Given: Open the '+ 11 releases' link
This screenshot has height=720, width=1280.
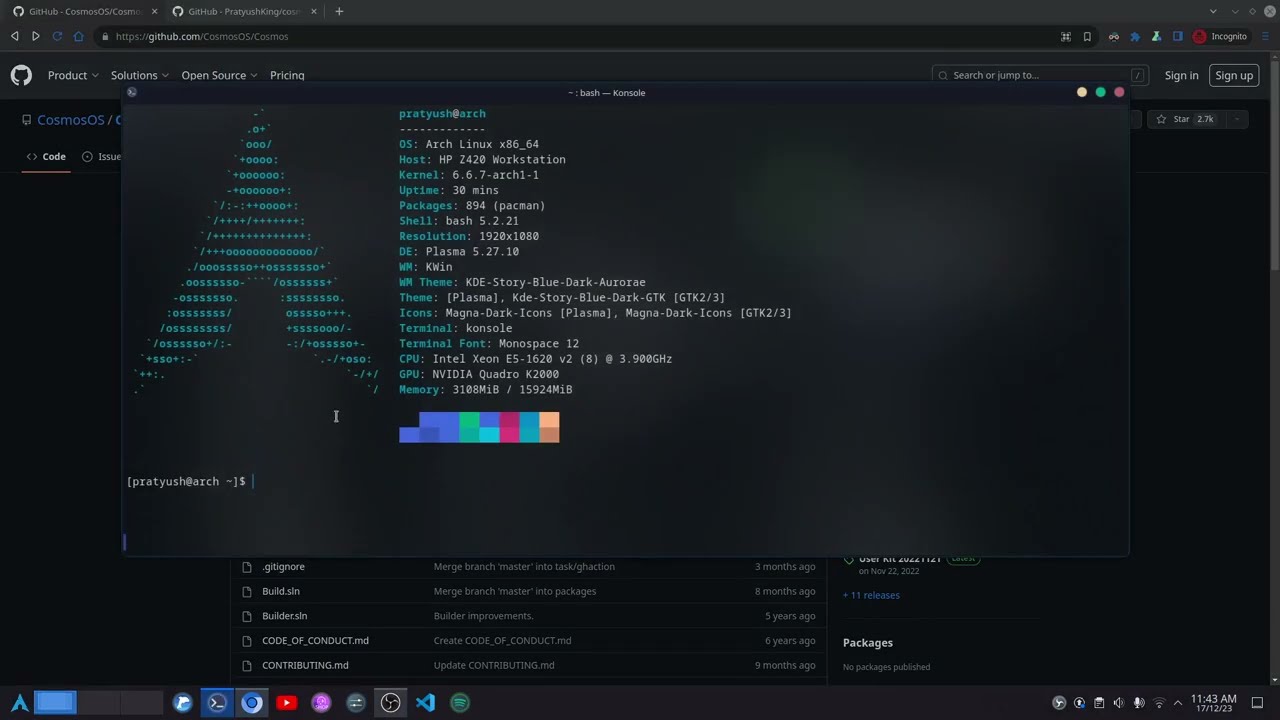Looking at the screenshot, I should tap(871, 595).
